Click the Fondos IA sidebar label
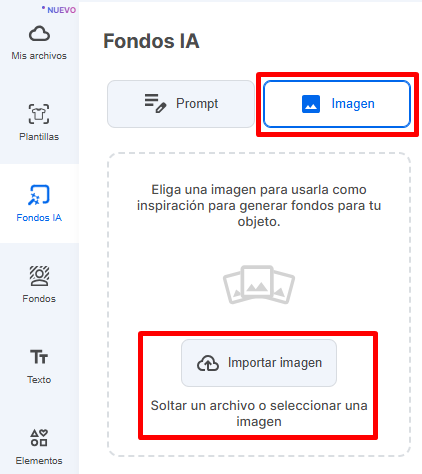422x474 pixels. [x=39, y=218]
